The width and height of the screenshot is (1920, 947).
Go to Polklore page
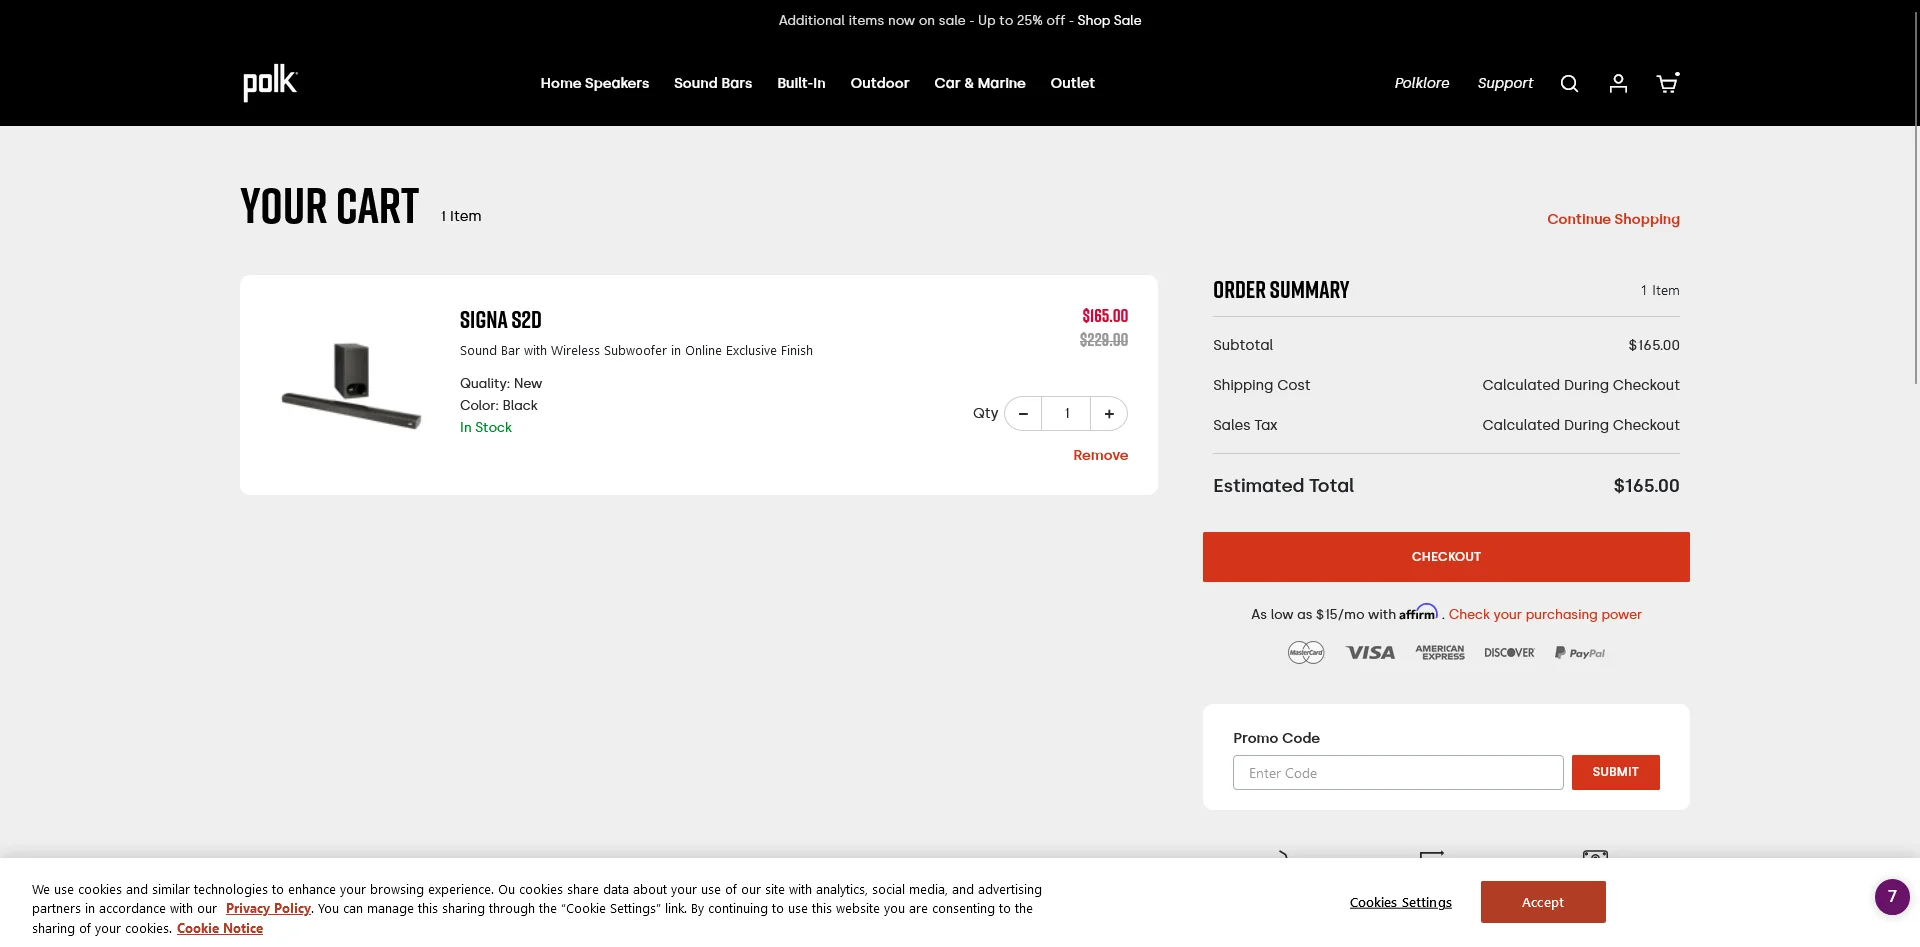(x=1422, y=83)
